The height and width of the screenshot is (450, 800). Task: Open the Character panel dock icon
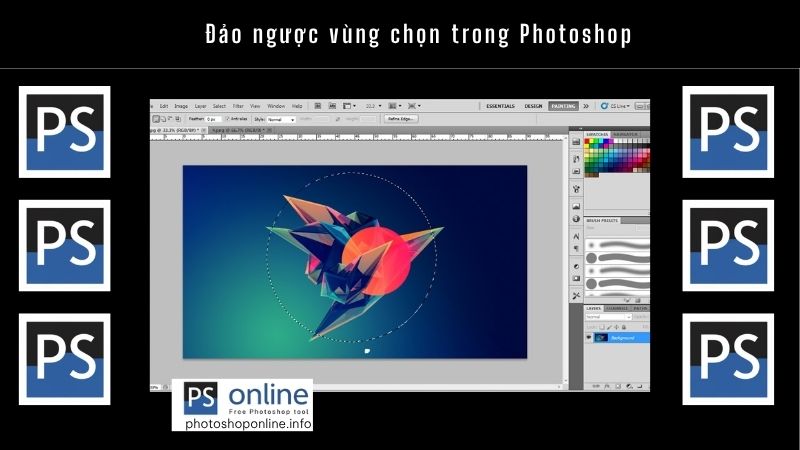pyautogui.click(x=576, y=237)
